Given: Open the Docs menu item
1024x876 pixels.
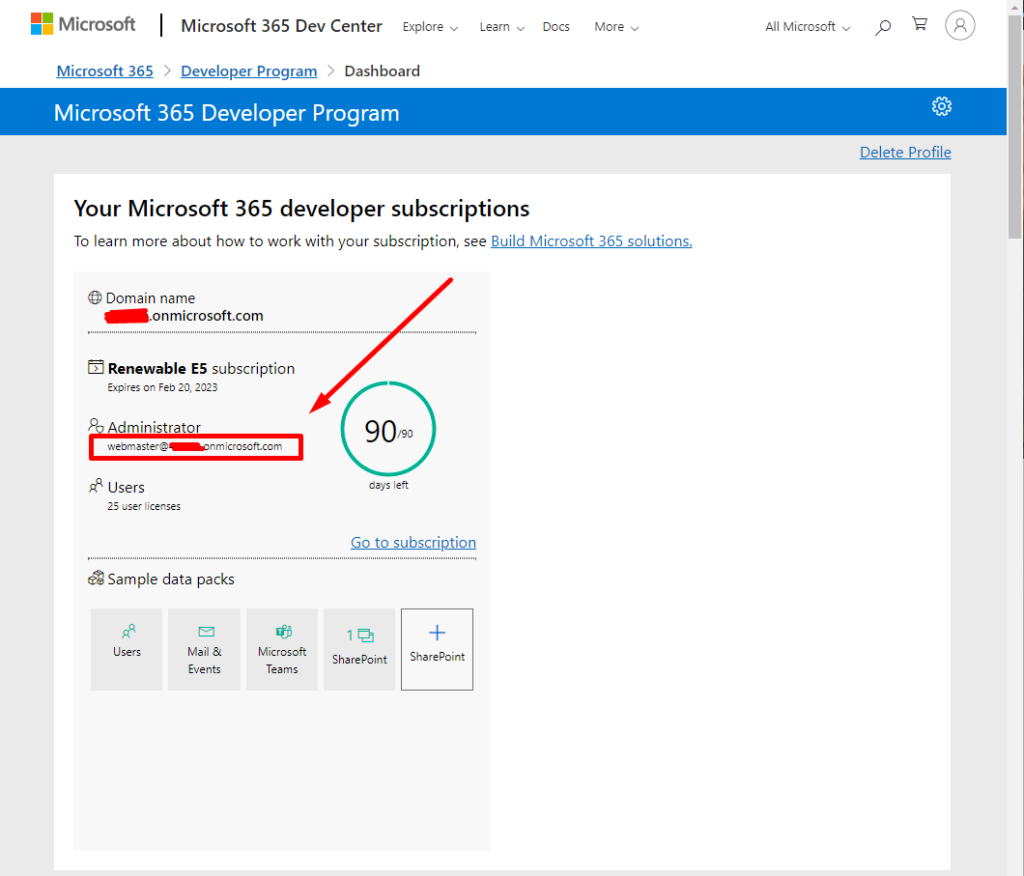Looking at the screenshot, I should 556,27.
